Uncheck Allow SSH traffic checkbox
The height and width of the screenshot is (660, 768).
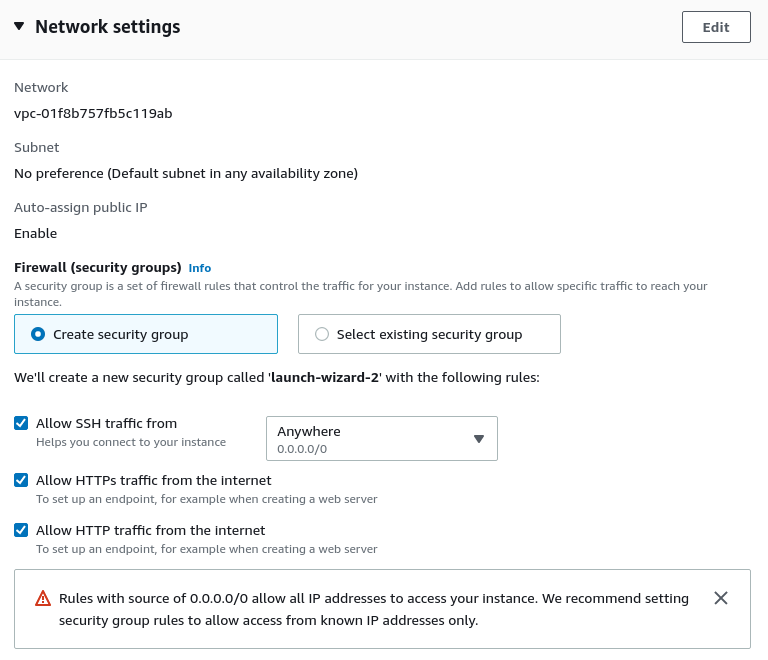[21, 423]
